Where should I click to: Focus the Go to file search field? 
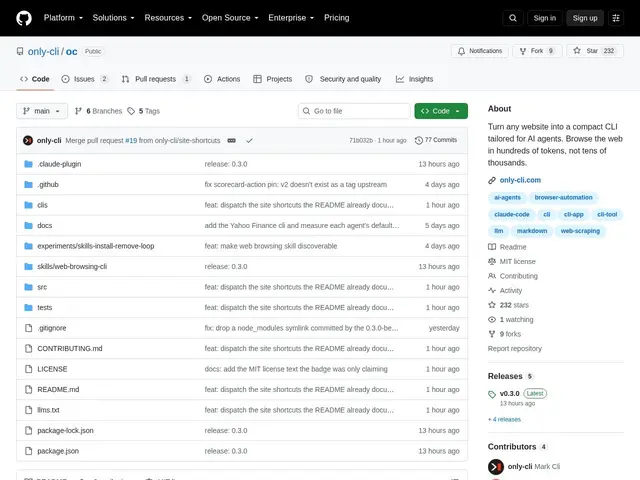(x=354, y=111)
